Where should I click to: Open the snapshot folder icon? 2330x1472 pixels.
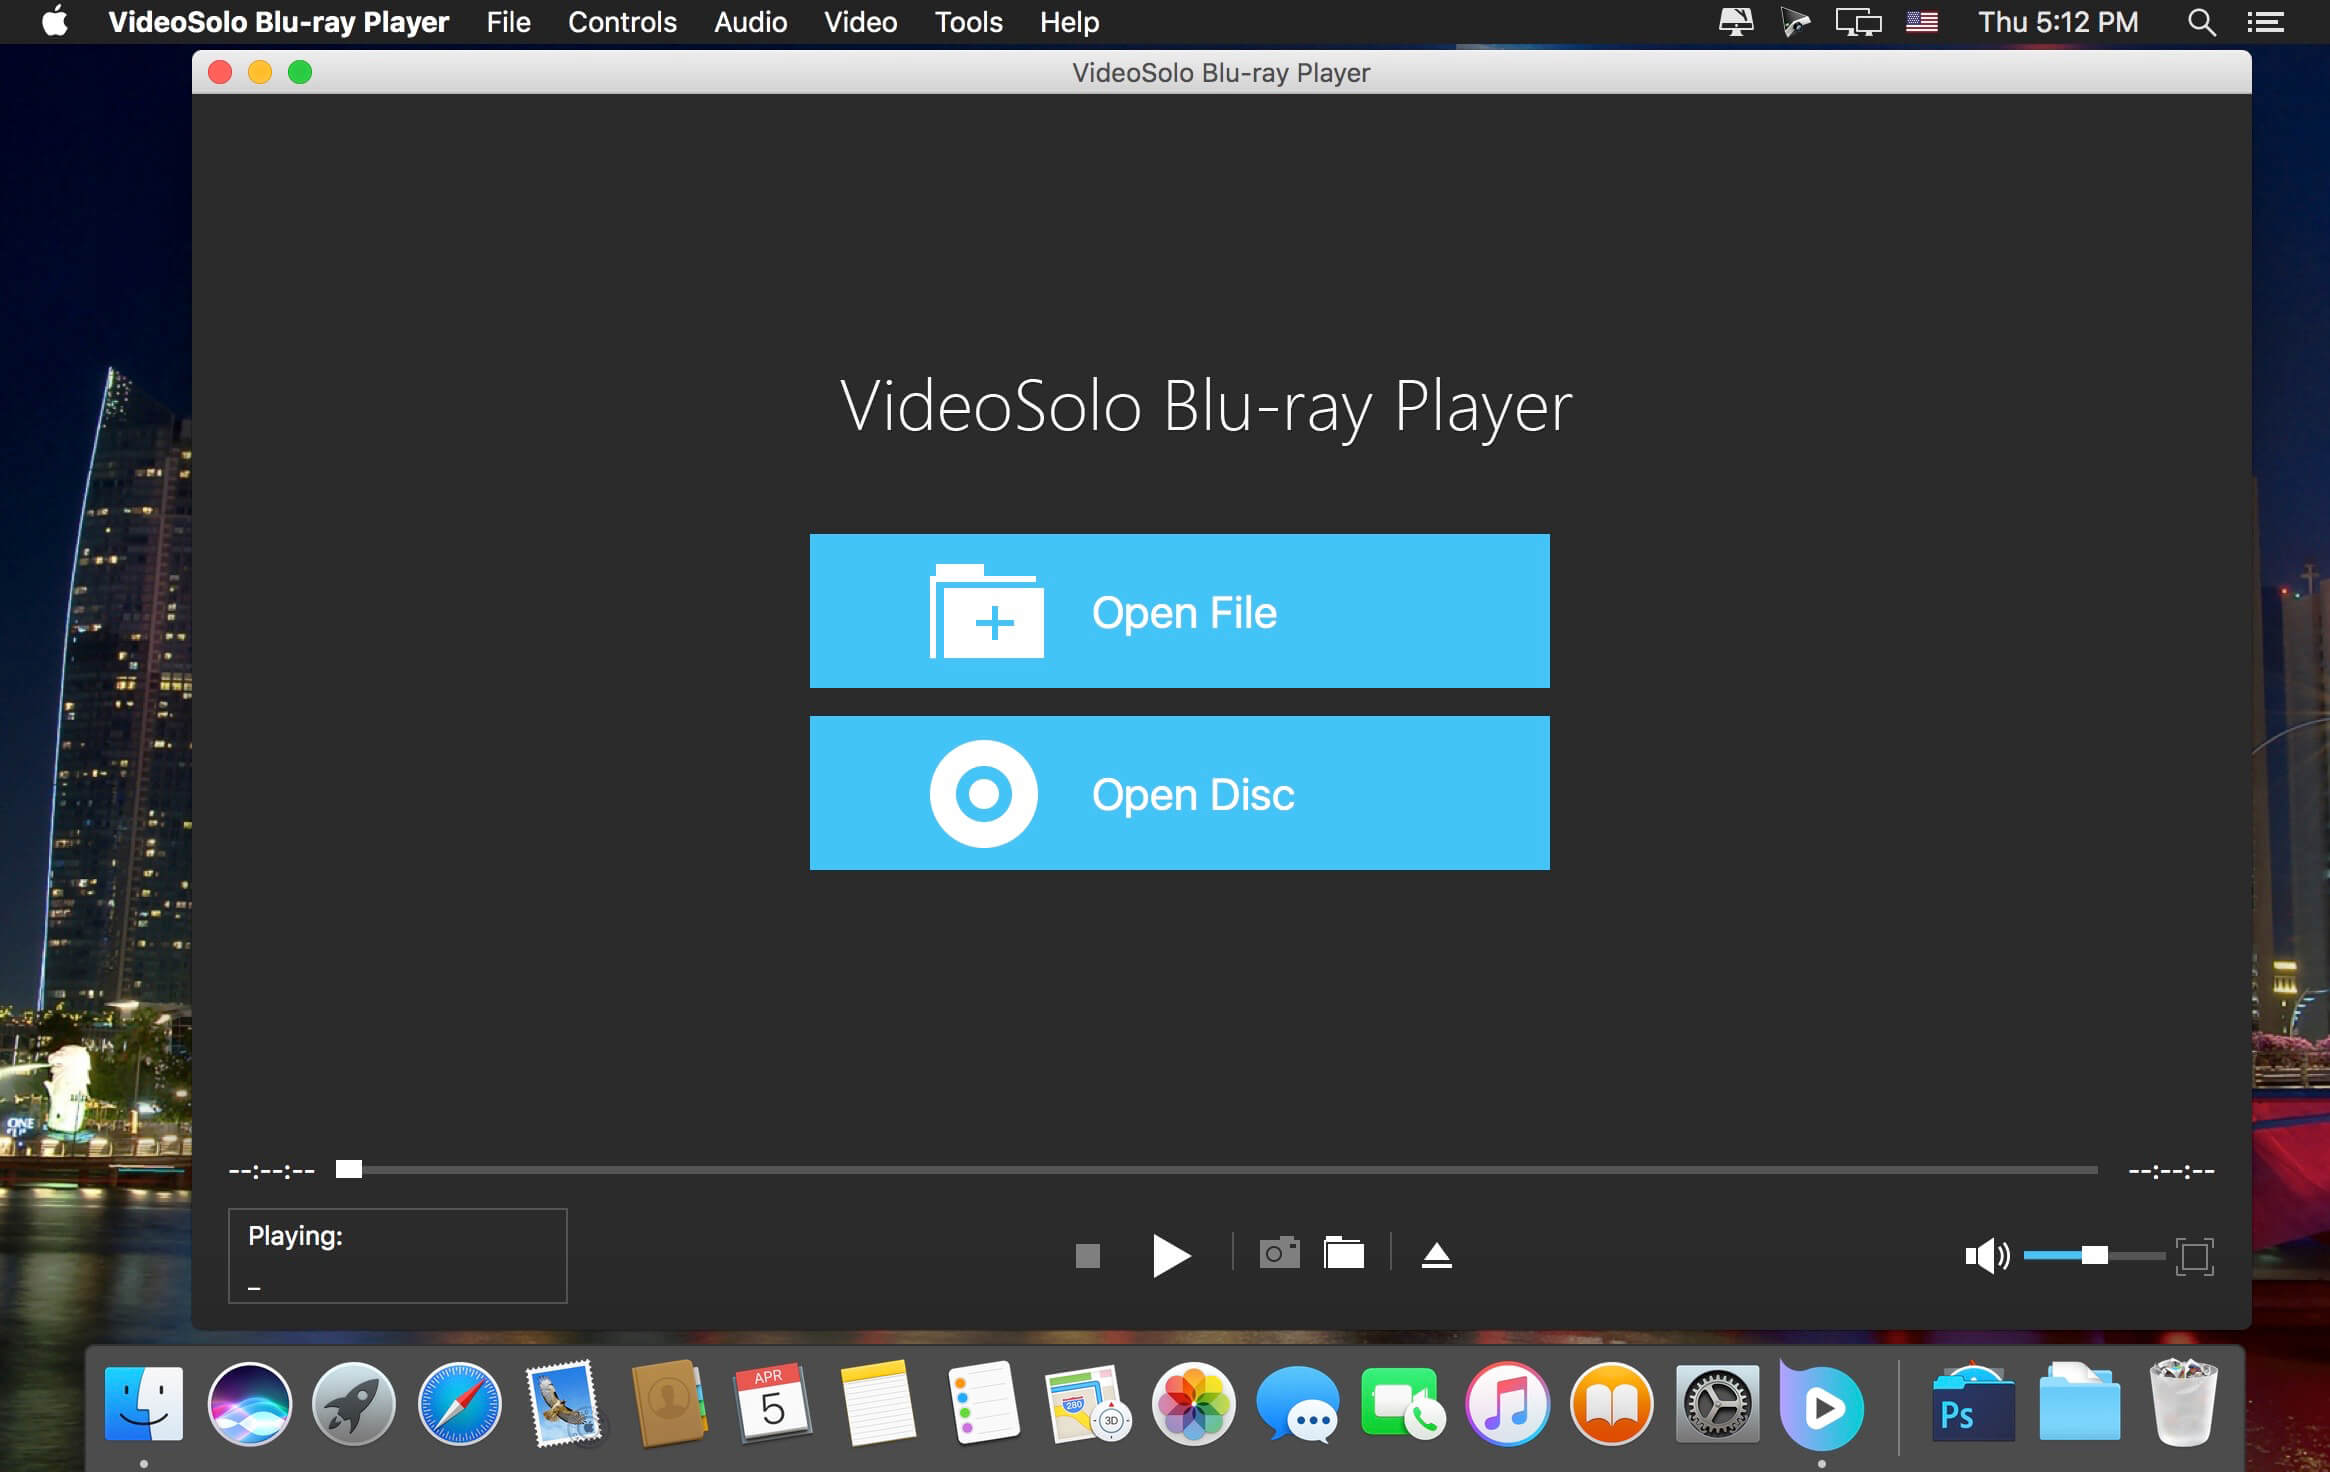[x=1343, y=1253]
